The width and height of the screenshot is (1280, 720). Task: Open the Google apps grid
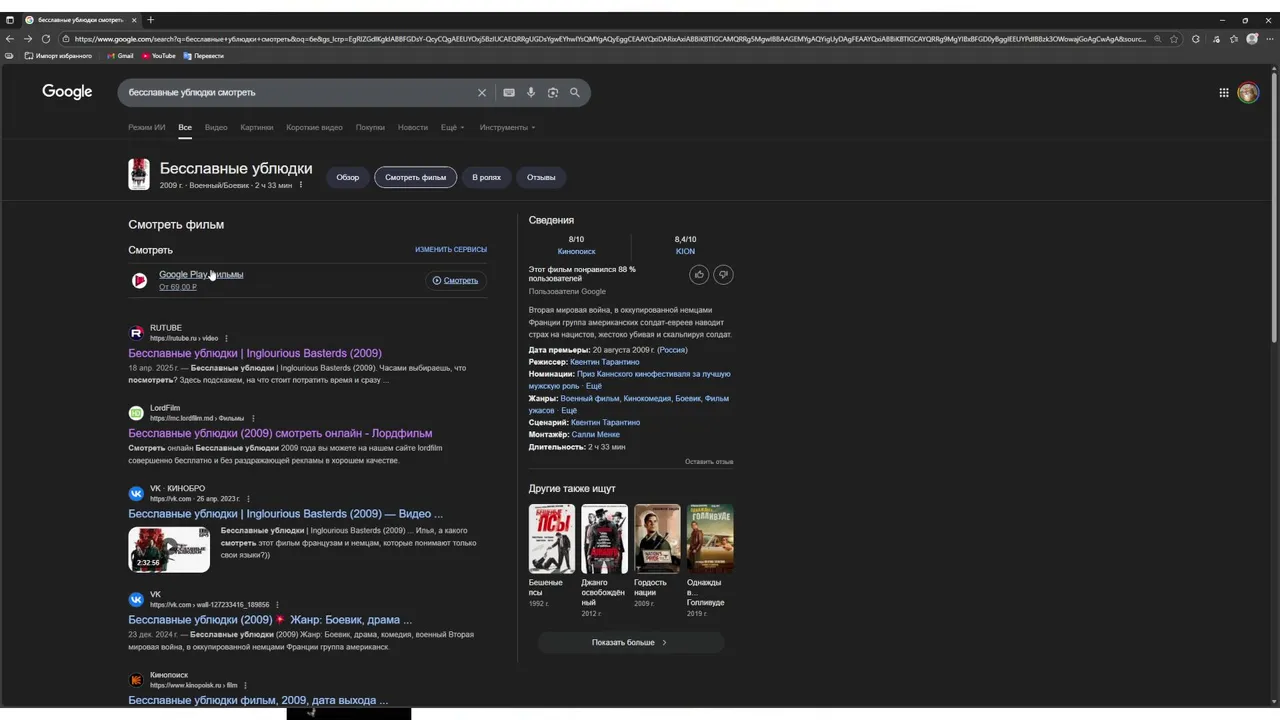click(x=1224, y=93)
